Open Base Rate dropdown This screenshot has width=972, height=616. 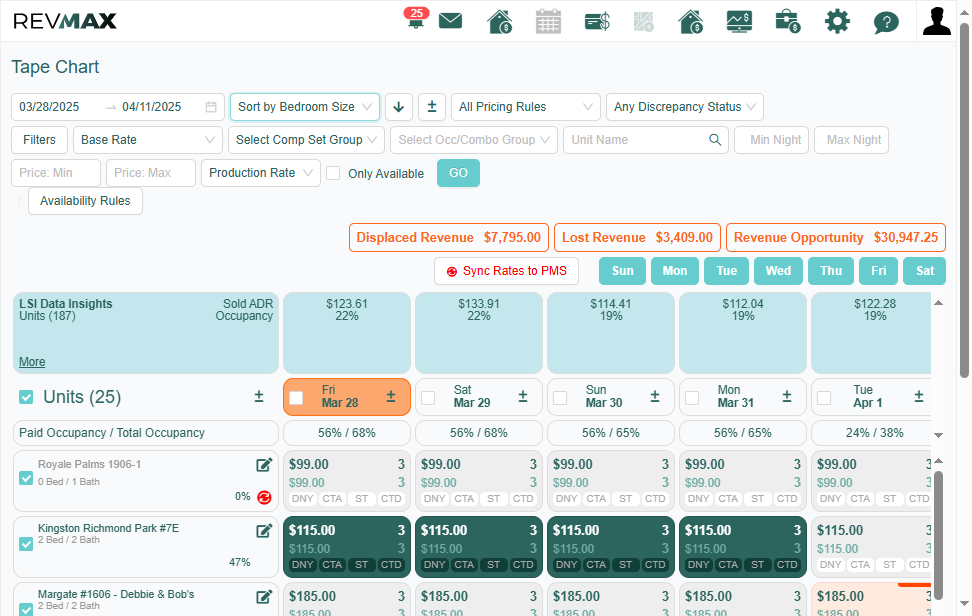(148, 139)
